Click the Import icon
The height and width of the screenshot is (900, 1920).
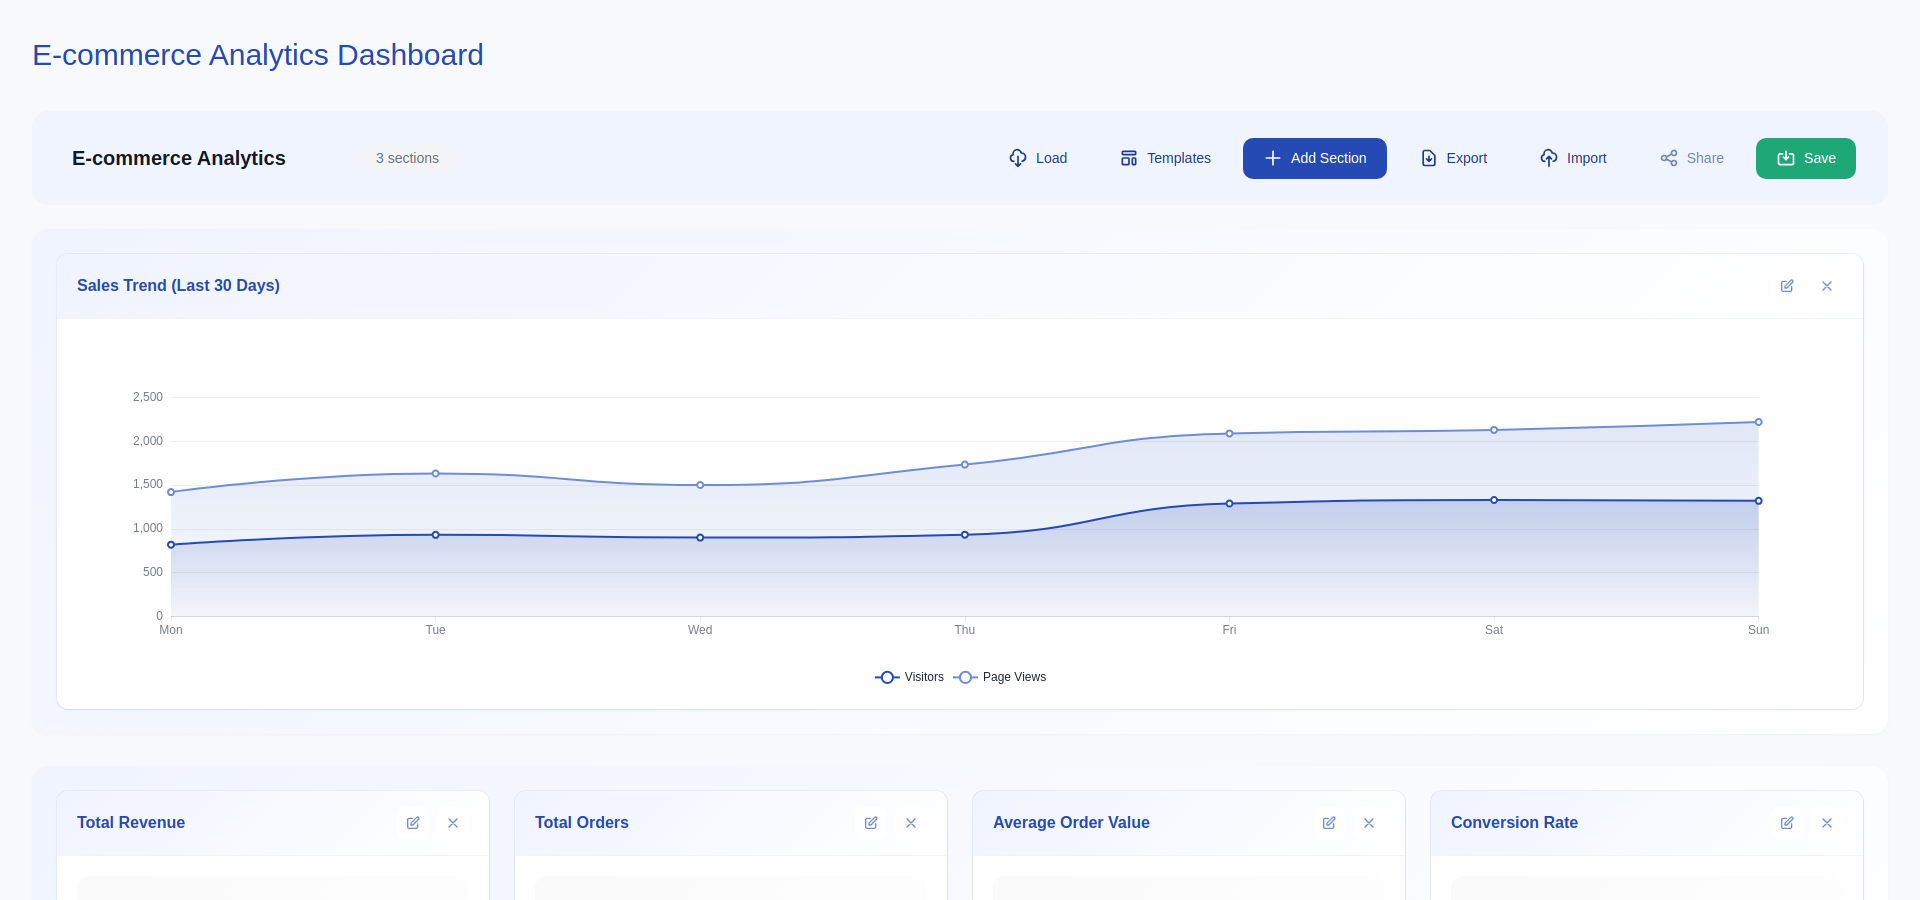pyautogui.click(x=1548, y=158)
